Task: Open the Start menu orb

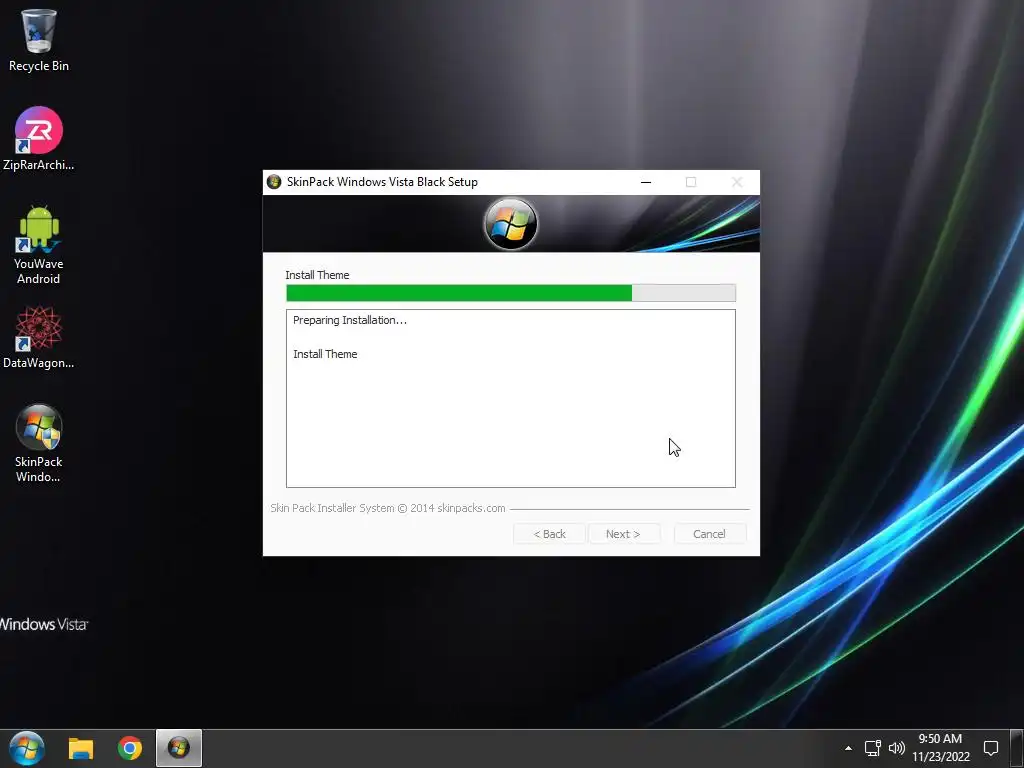Action: tap(27, 748)
